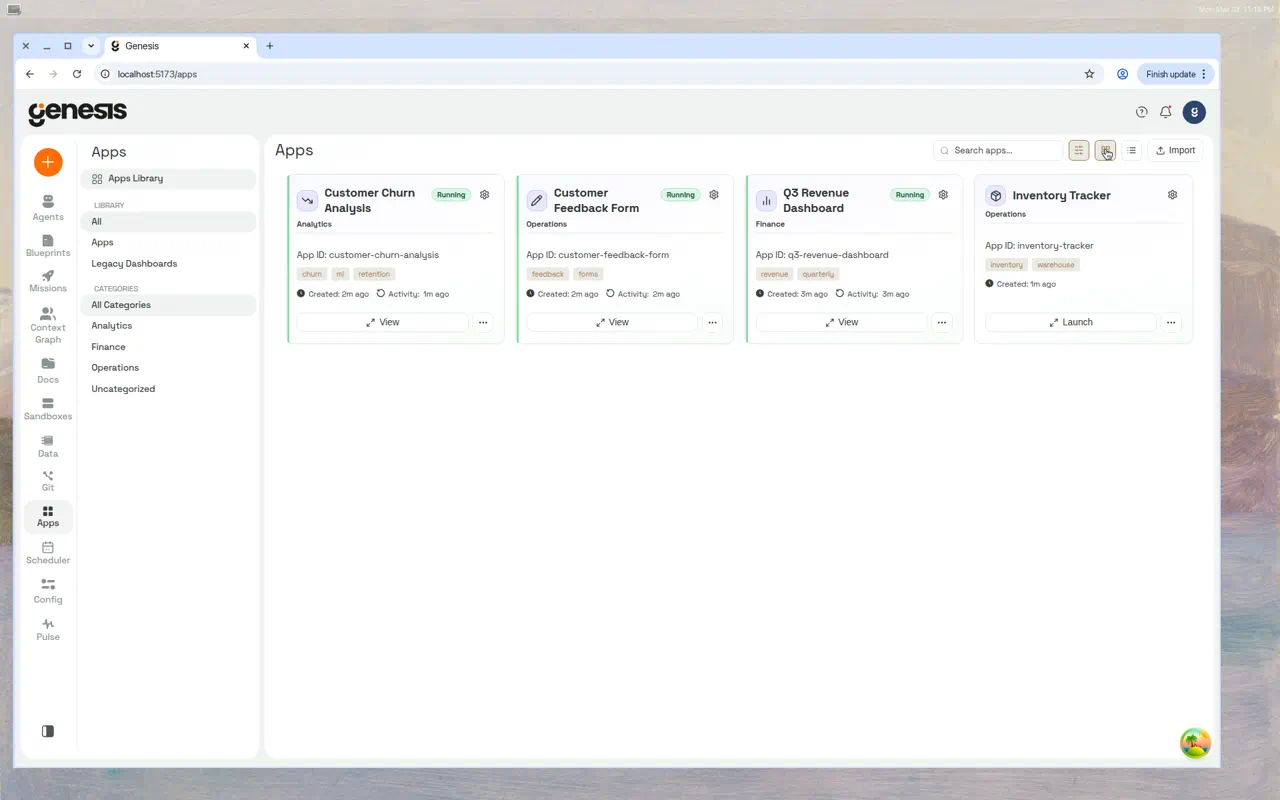The height and width of the screenshot is (800, 1280).
Task: Click the Import button
Action: (x=1175, y=150)
